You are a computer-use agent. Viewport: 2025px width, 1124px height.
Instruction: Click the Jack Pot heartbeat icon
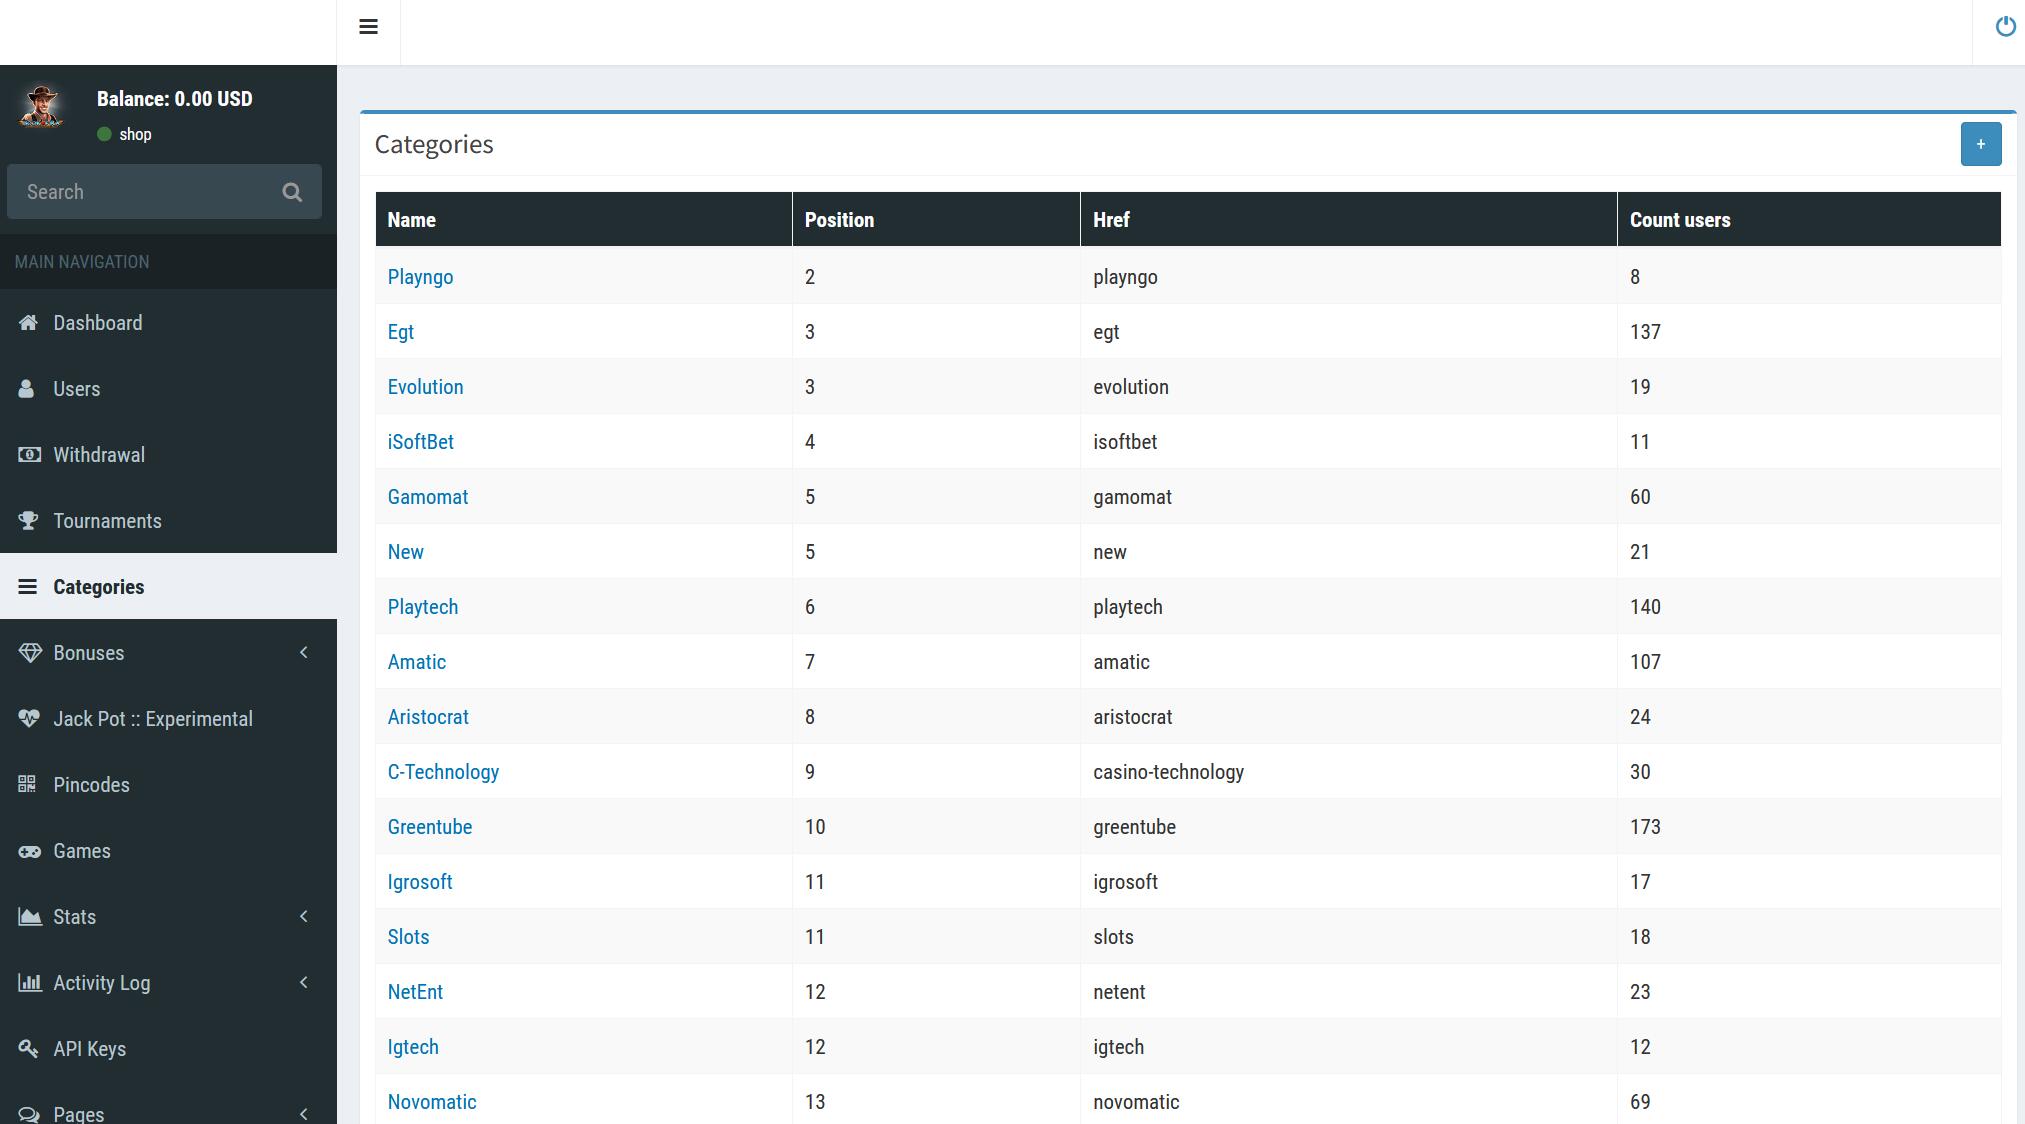coord(29,718)
